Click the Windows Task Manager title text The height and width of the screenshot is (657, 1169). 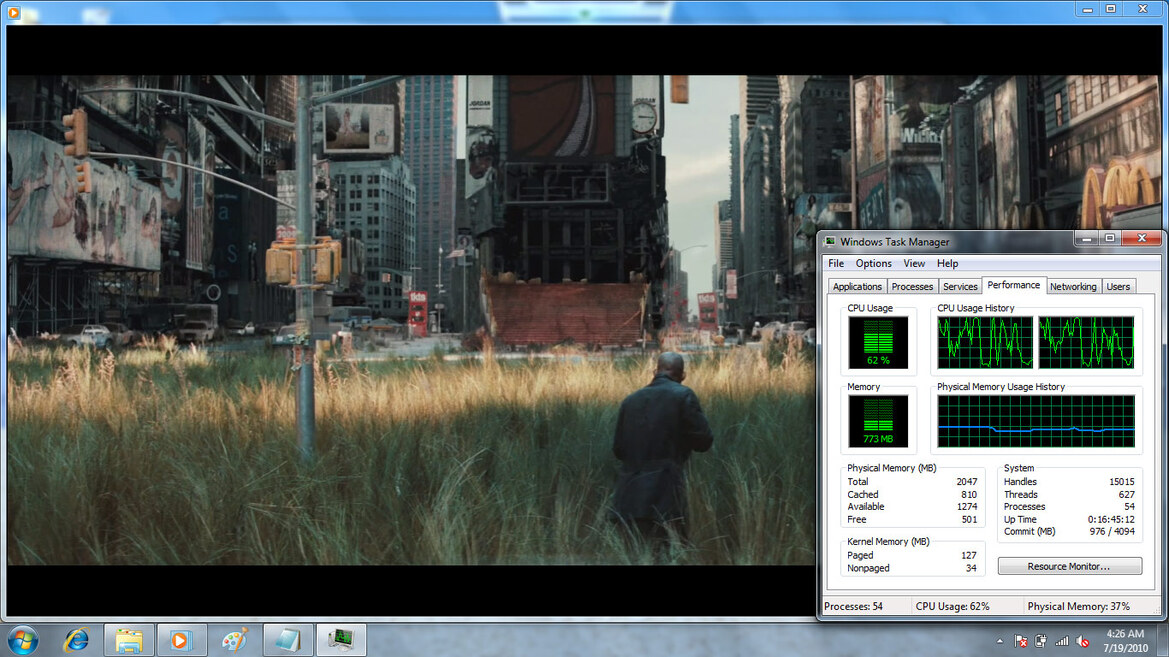point(895,242)
